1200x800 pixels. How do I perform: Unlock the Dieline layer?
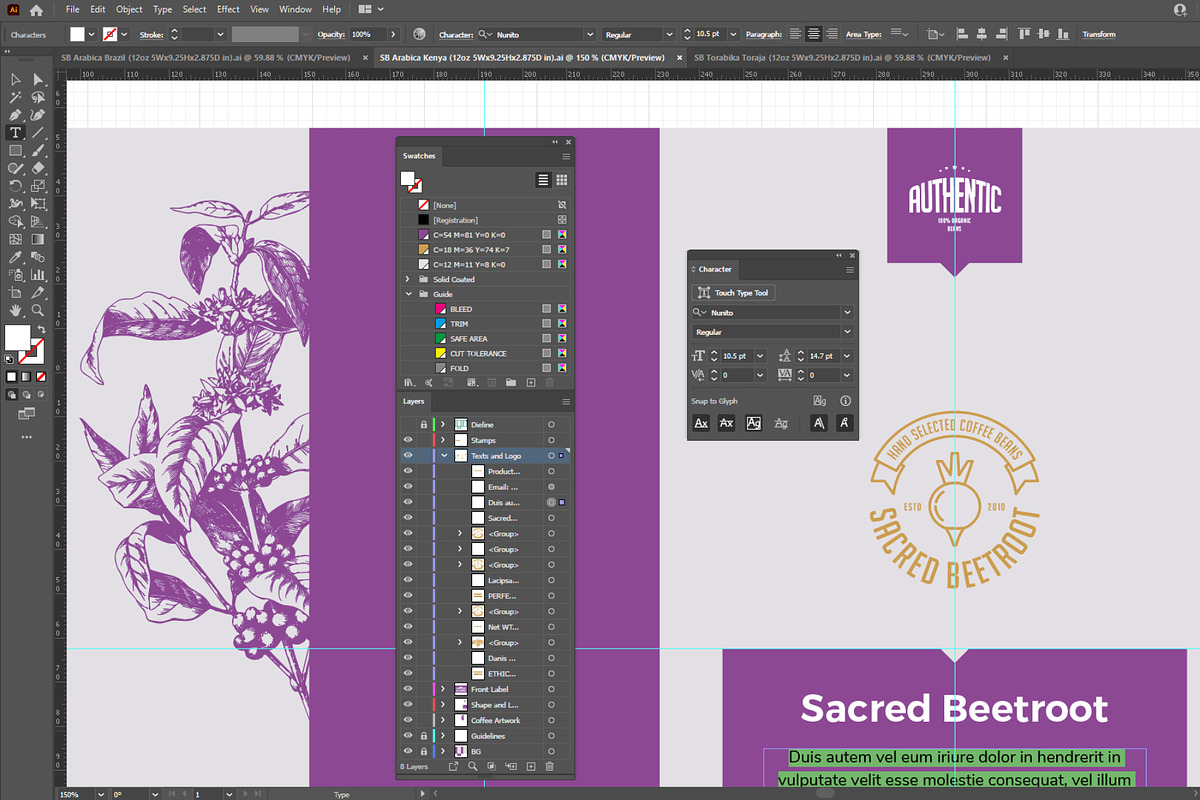coord(424,425)
